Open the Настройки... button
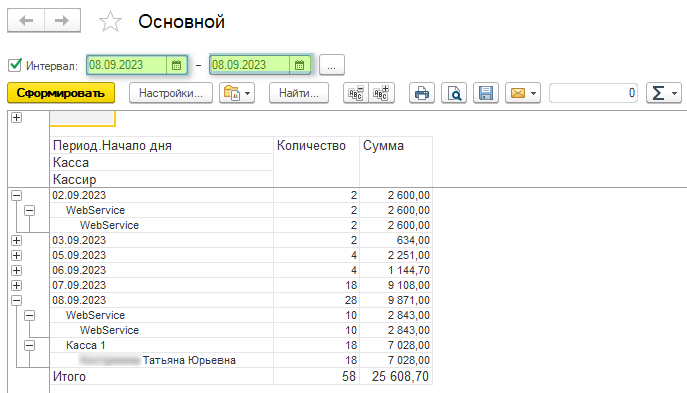Screen dimensions: 687x393 point(171,93)
